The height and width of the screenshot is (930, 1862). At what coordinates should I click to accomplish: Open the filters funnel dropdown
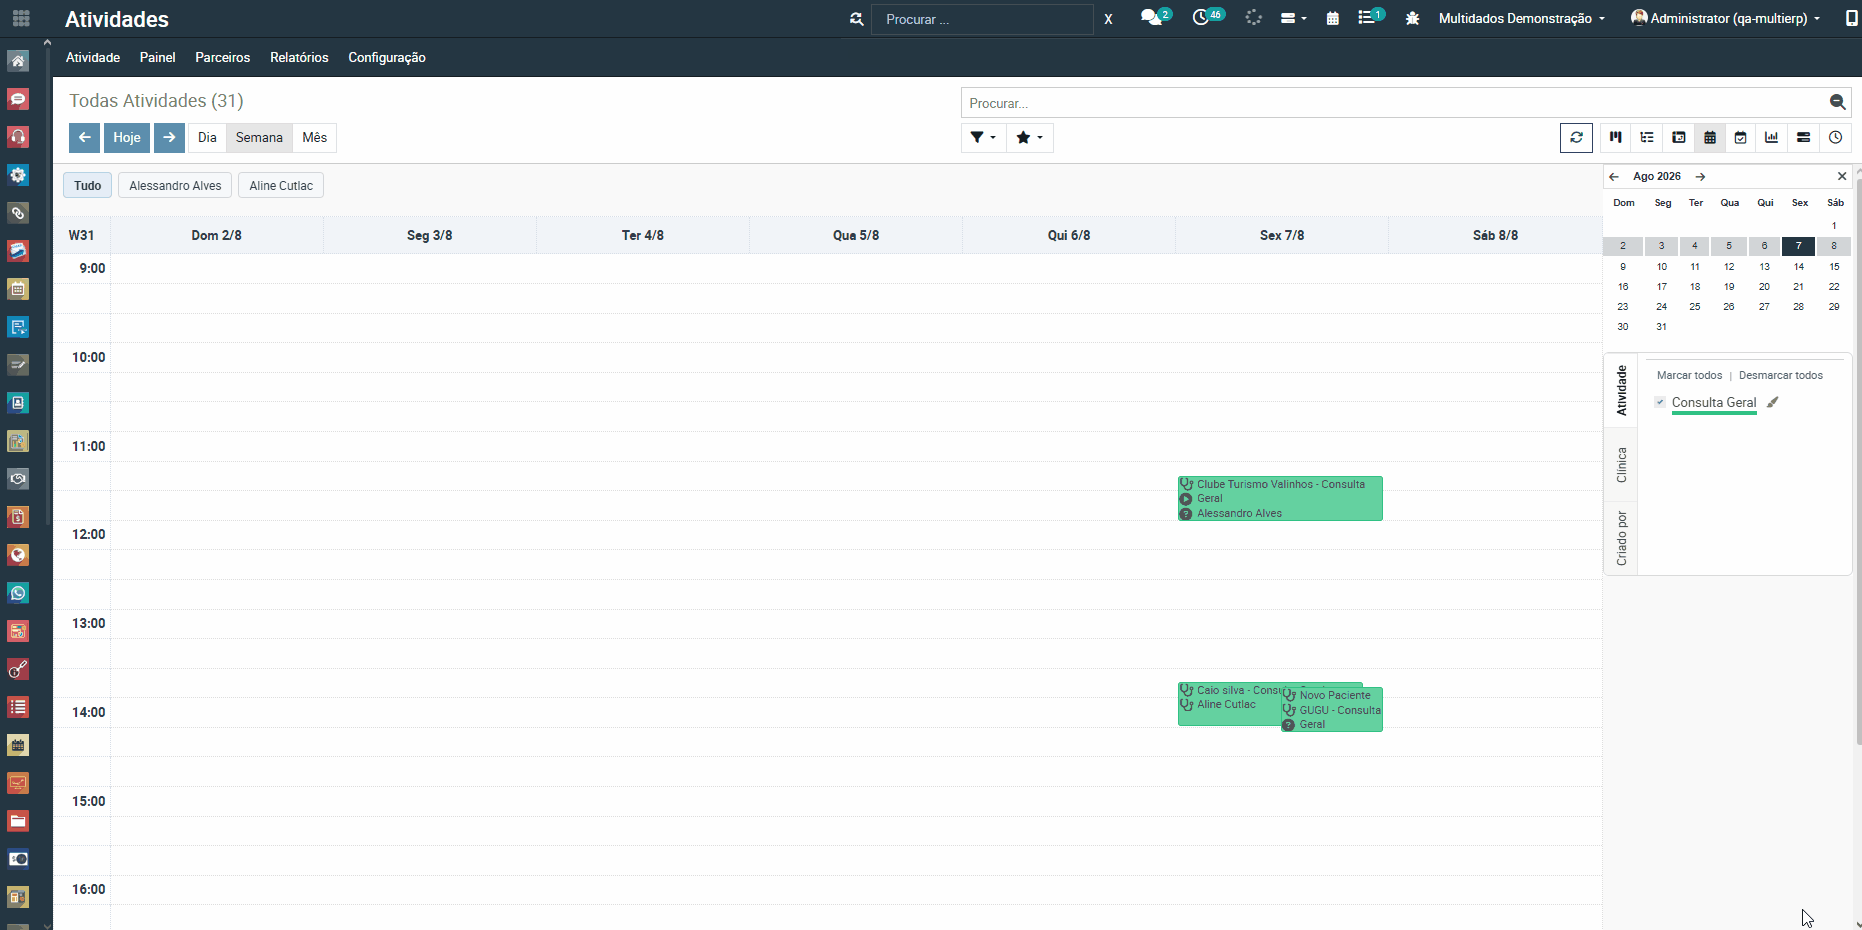pos(982,138)
